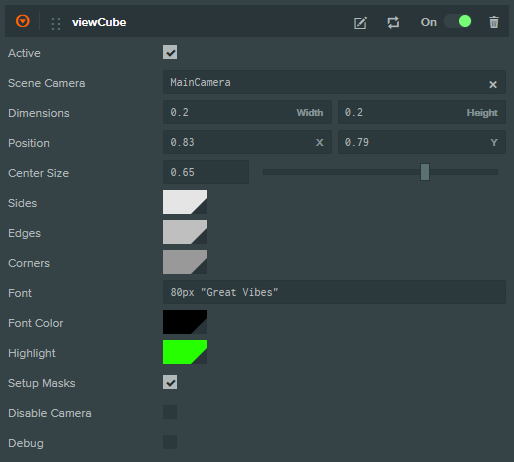Viewport: 514px width, 462px height.
Task: Toggle the viewCube On switch
Action: 458,22
